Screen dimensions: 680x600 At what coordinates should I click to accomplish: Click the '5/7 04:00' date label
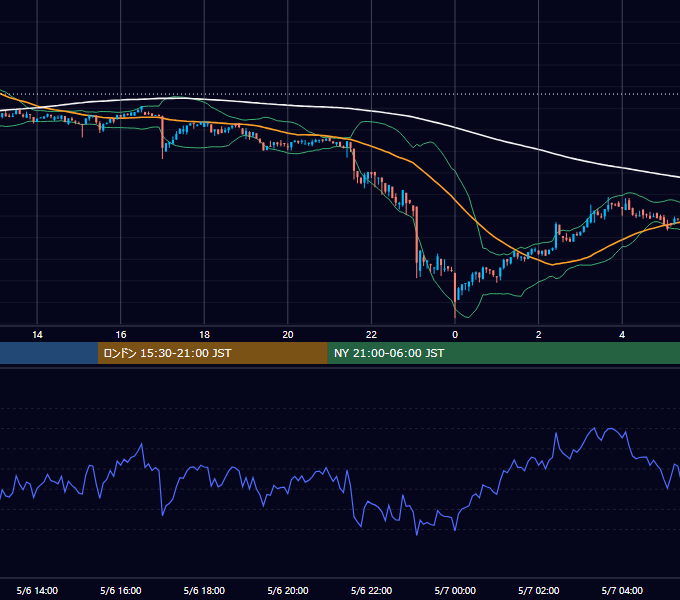pyautogui.click(x=622, y=590)
